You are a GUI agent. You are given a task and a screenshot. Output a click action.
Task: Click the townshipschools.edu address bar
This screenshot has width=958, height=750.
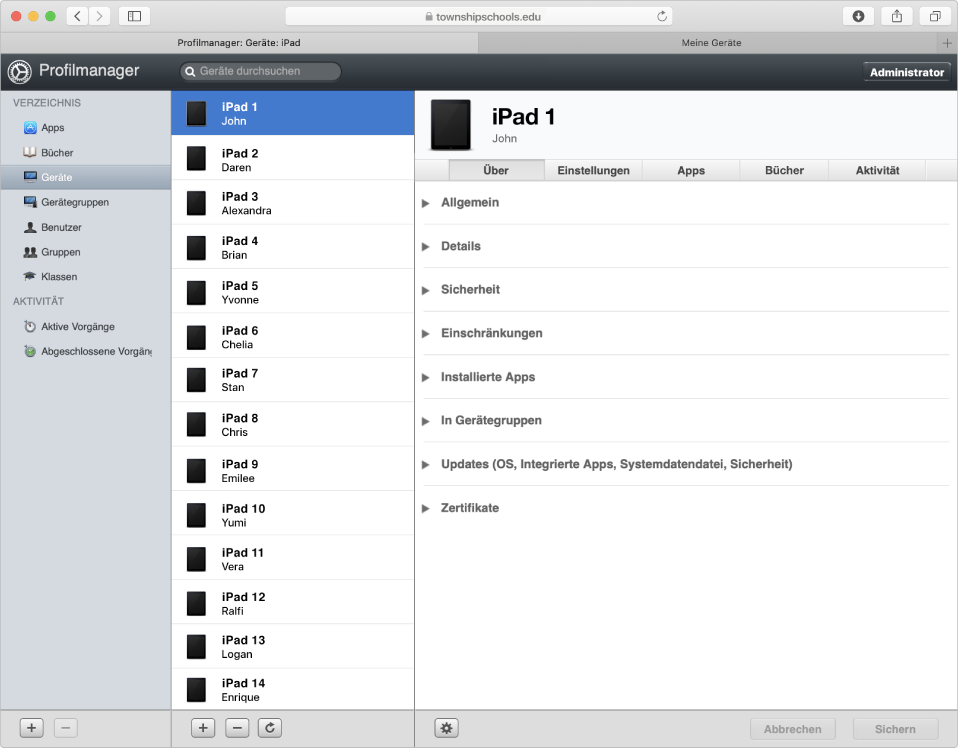pos(479,16)
